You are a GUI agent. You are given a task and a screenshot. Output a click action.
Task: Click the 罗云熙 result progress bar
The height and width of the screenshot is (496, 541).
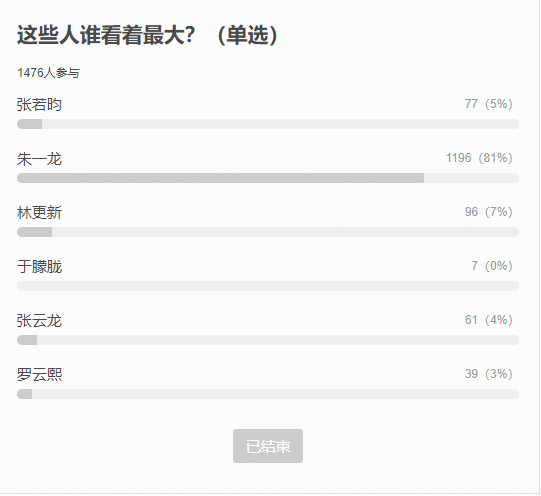268,394
